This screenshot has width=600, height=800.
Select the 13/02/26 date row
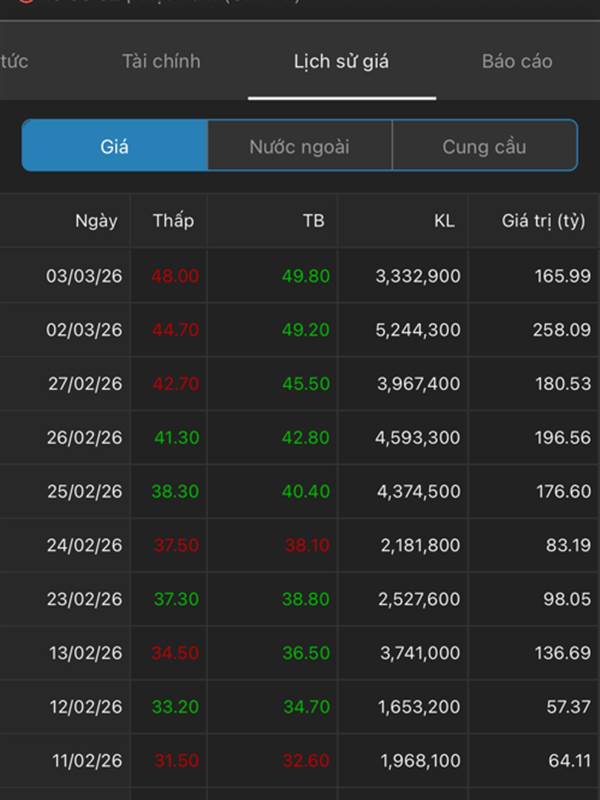coord(85,654)
